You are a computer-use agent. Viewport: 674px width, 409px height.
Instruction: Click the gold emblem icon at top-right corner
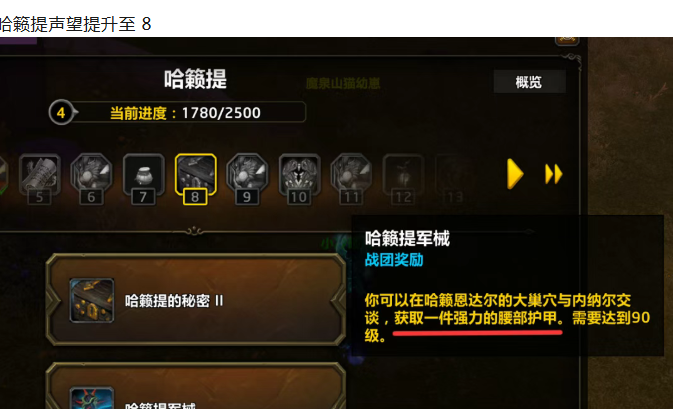(567, 41)
